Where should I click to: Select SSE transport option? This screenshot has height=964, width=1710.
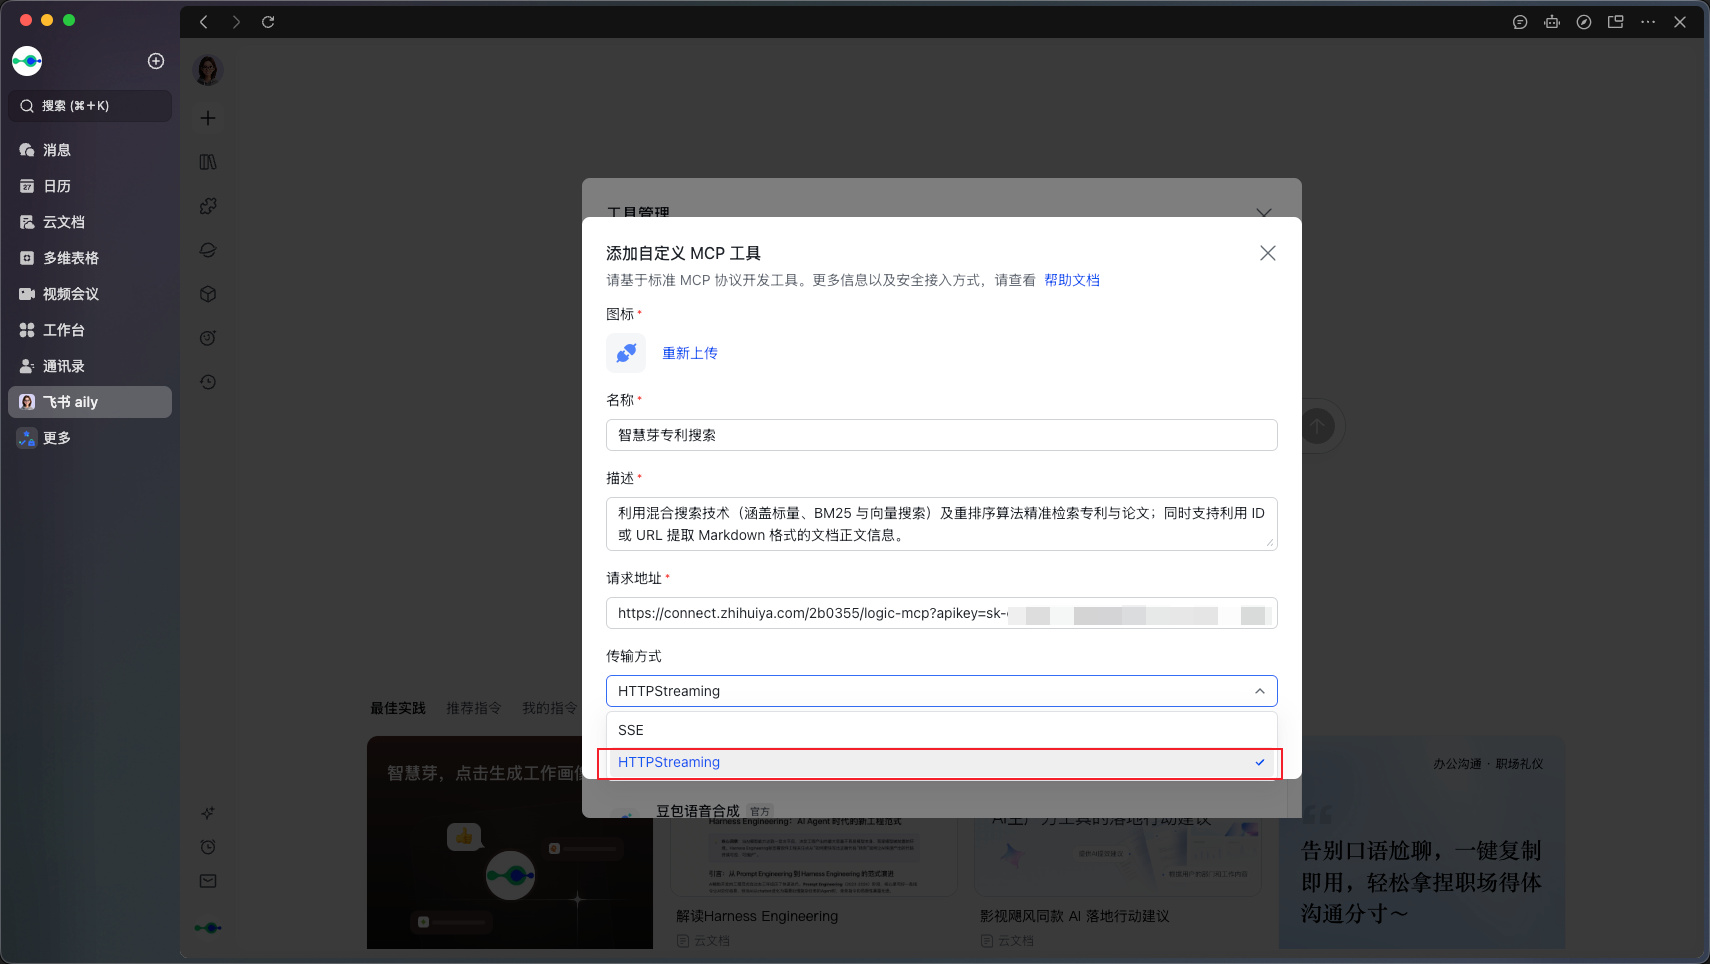click(942, 730)
